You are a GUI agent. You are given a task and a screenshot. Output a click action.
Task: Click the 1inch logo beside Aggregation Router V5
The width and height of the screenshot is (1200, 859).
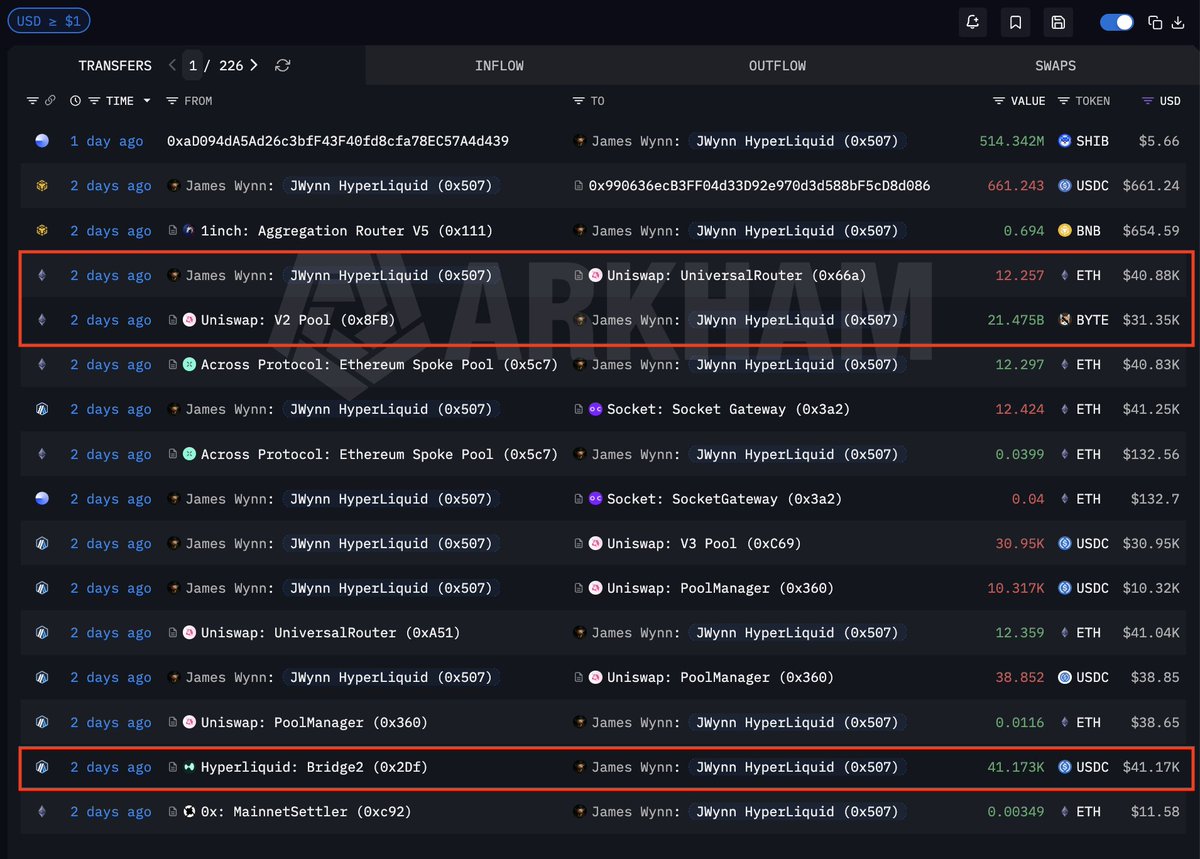[x=189, y=231]
